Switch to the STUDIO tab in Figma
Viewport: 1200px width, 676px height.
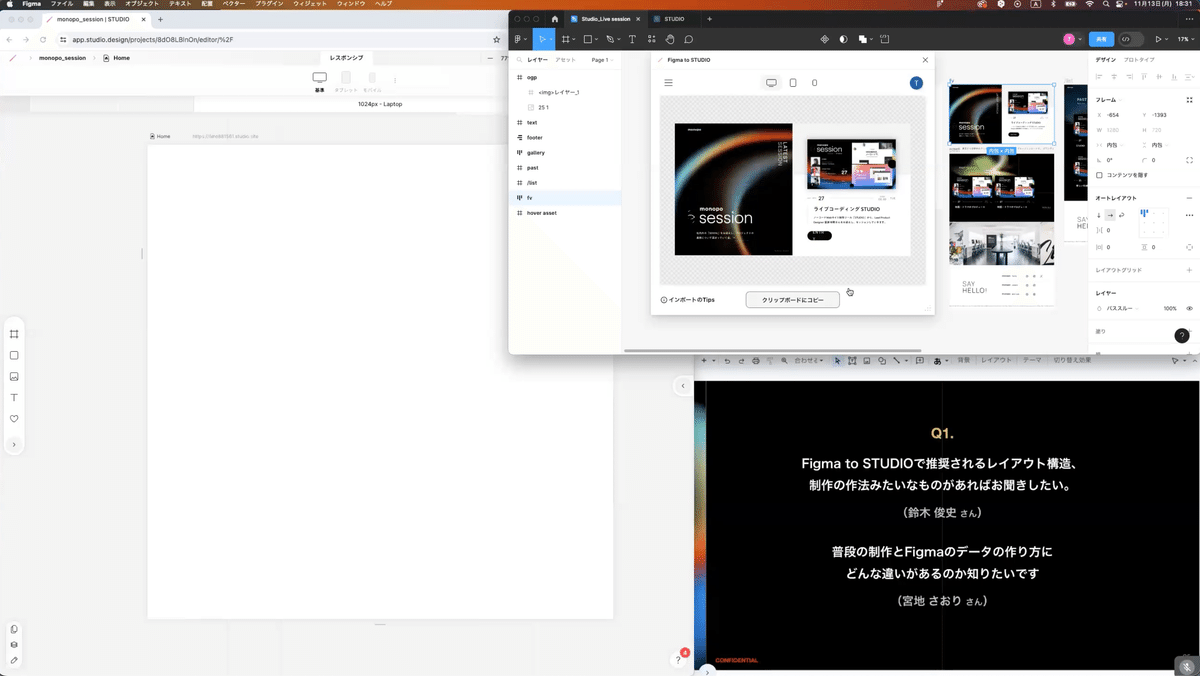(674, 19)
